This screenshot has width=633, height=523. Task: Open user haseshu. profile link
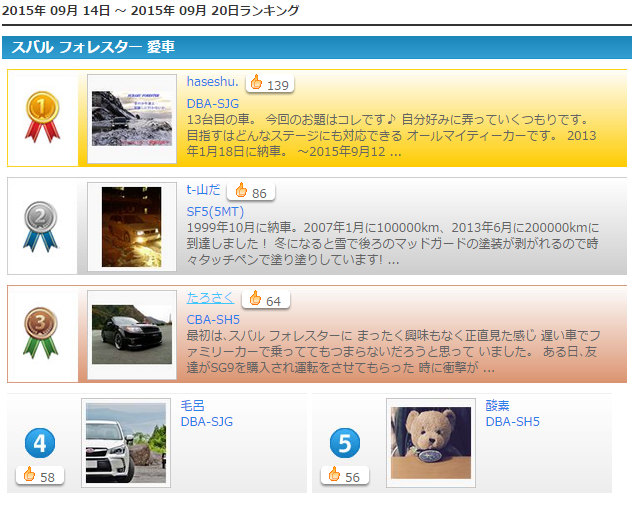[212, 82]
